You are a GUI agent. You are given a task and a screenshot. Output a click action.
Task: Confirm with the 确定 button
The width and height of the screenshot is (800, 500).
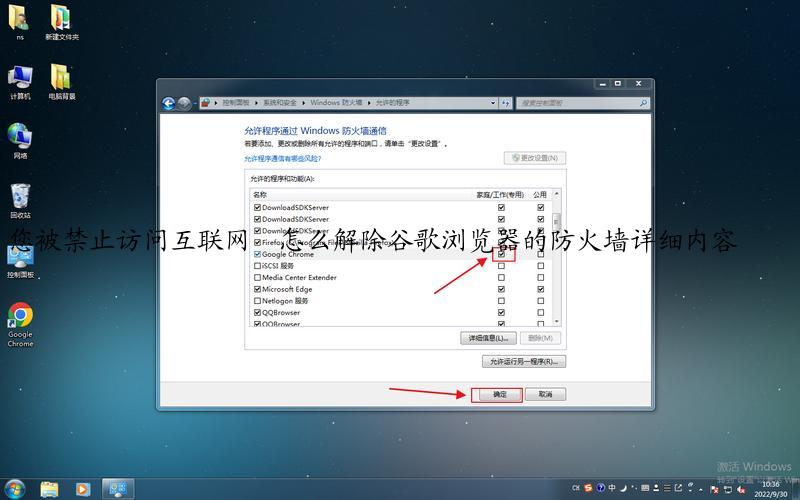point(499,394)
